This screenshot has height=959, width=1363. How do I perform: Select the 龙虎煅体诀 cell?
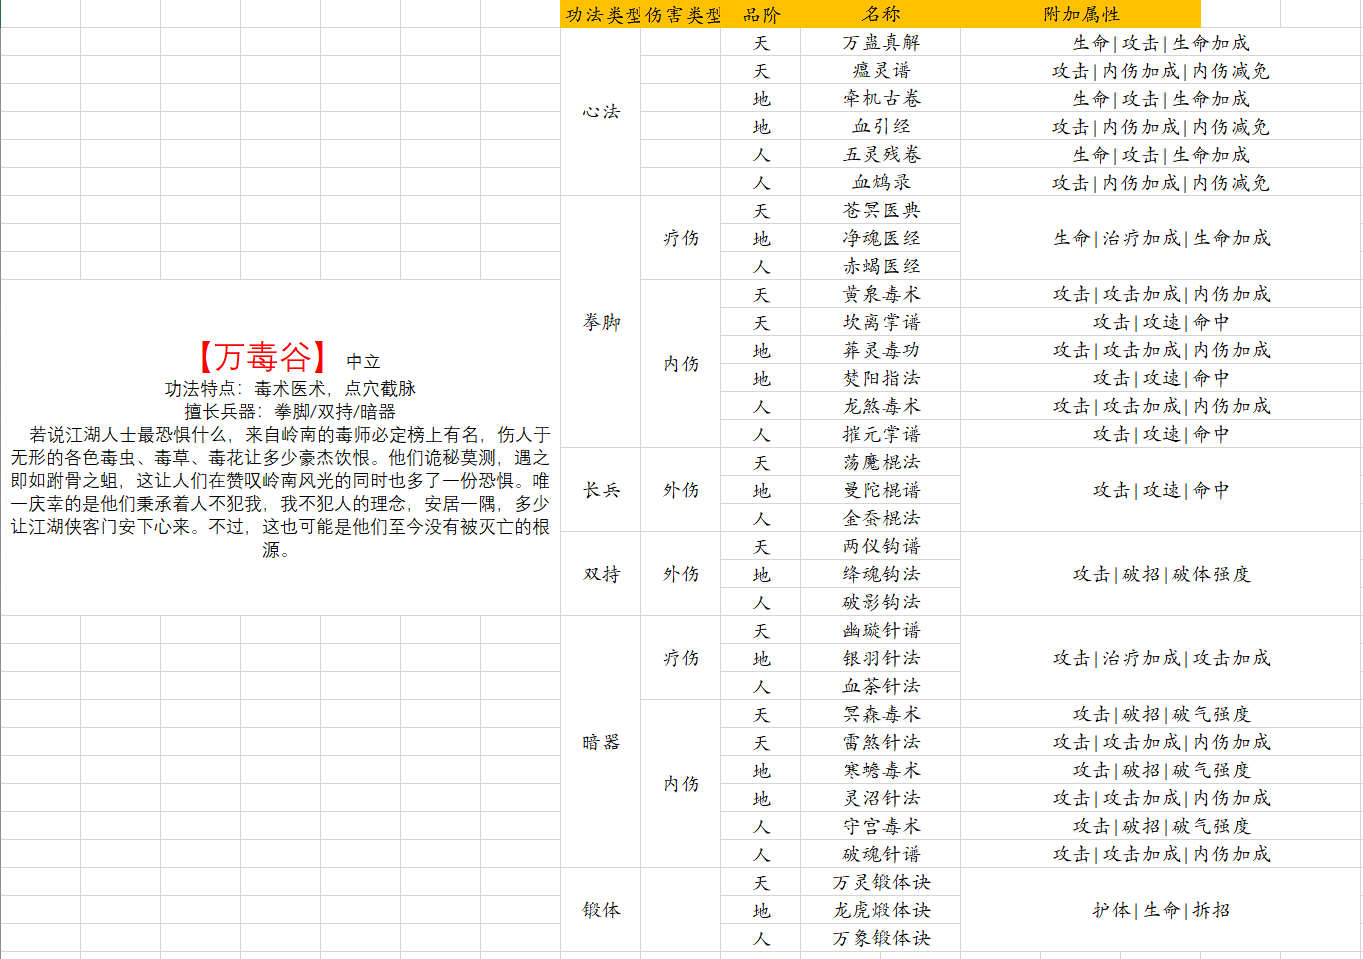[881, 910]
